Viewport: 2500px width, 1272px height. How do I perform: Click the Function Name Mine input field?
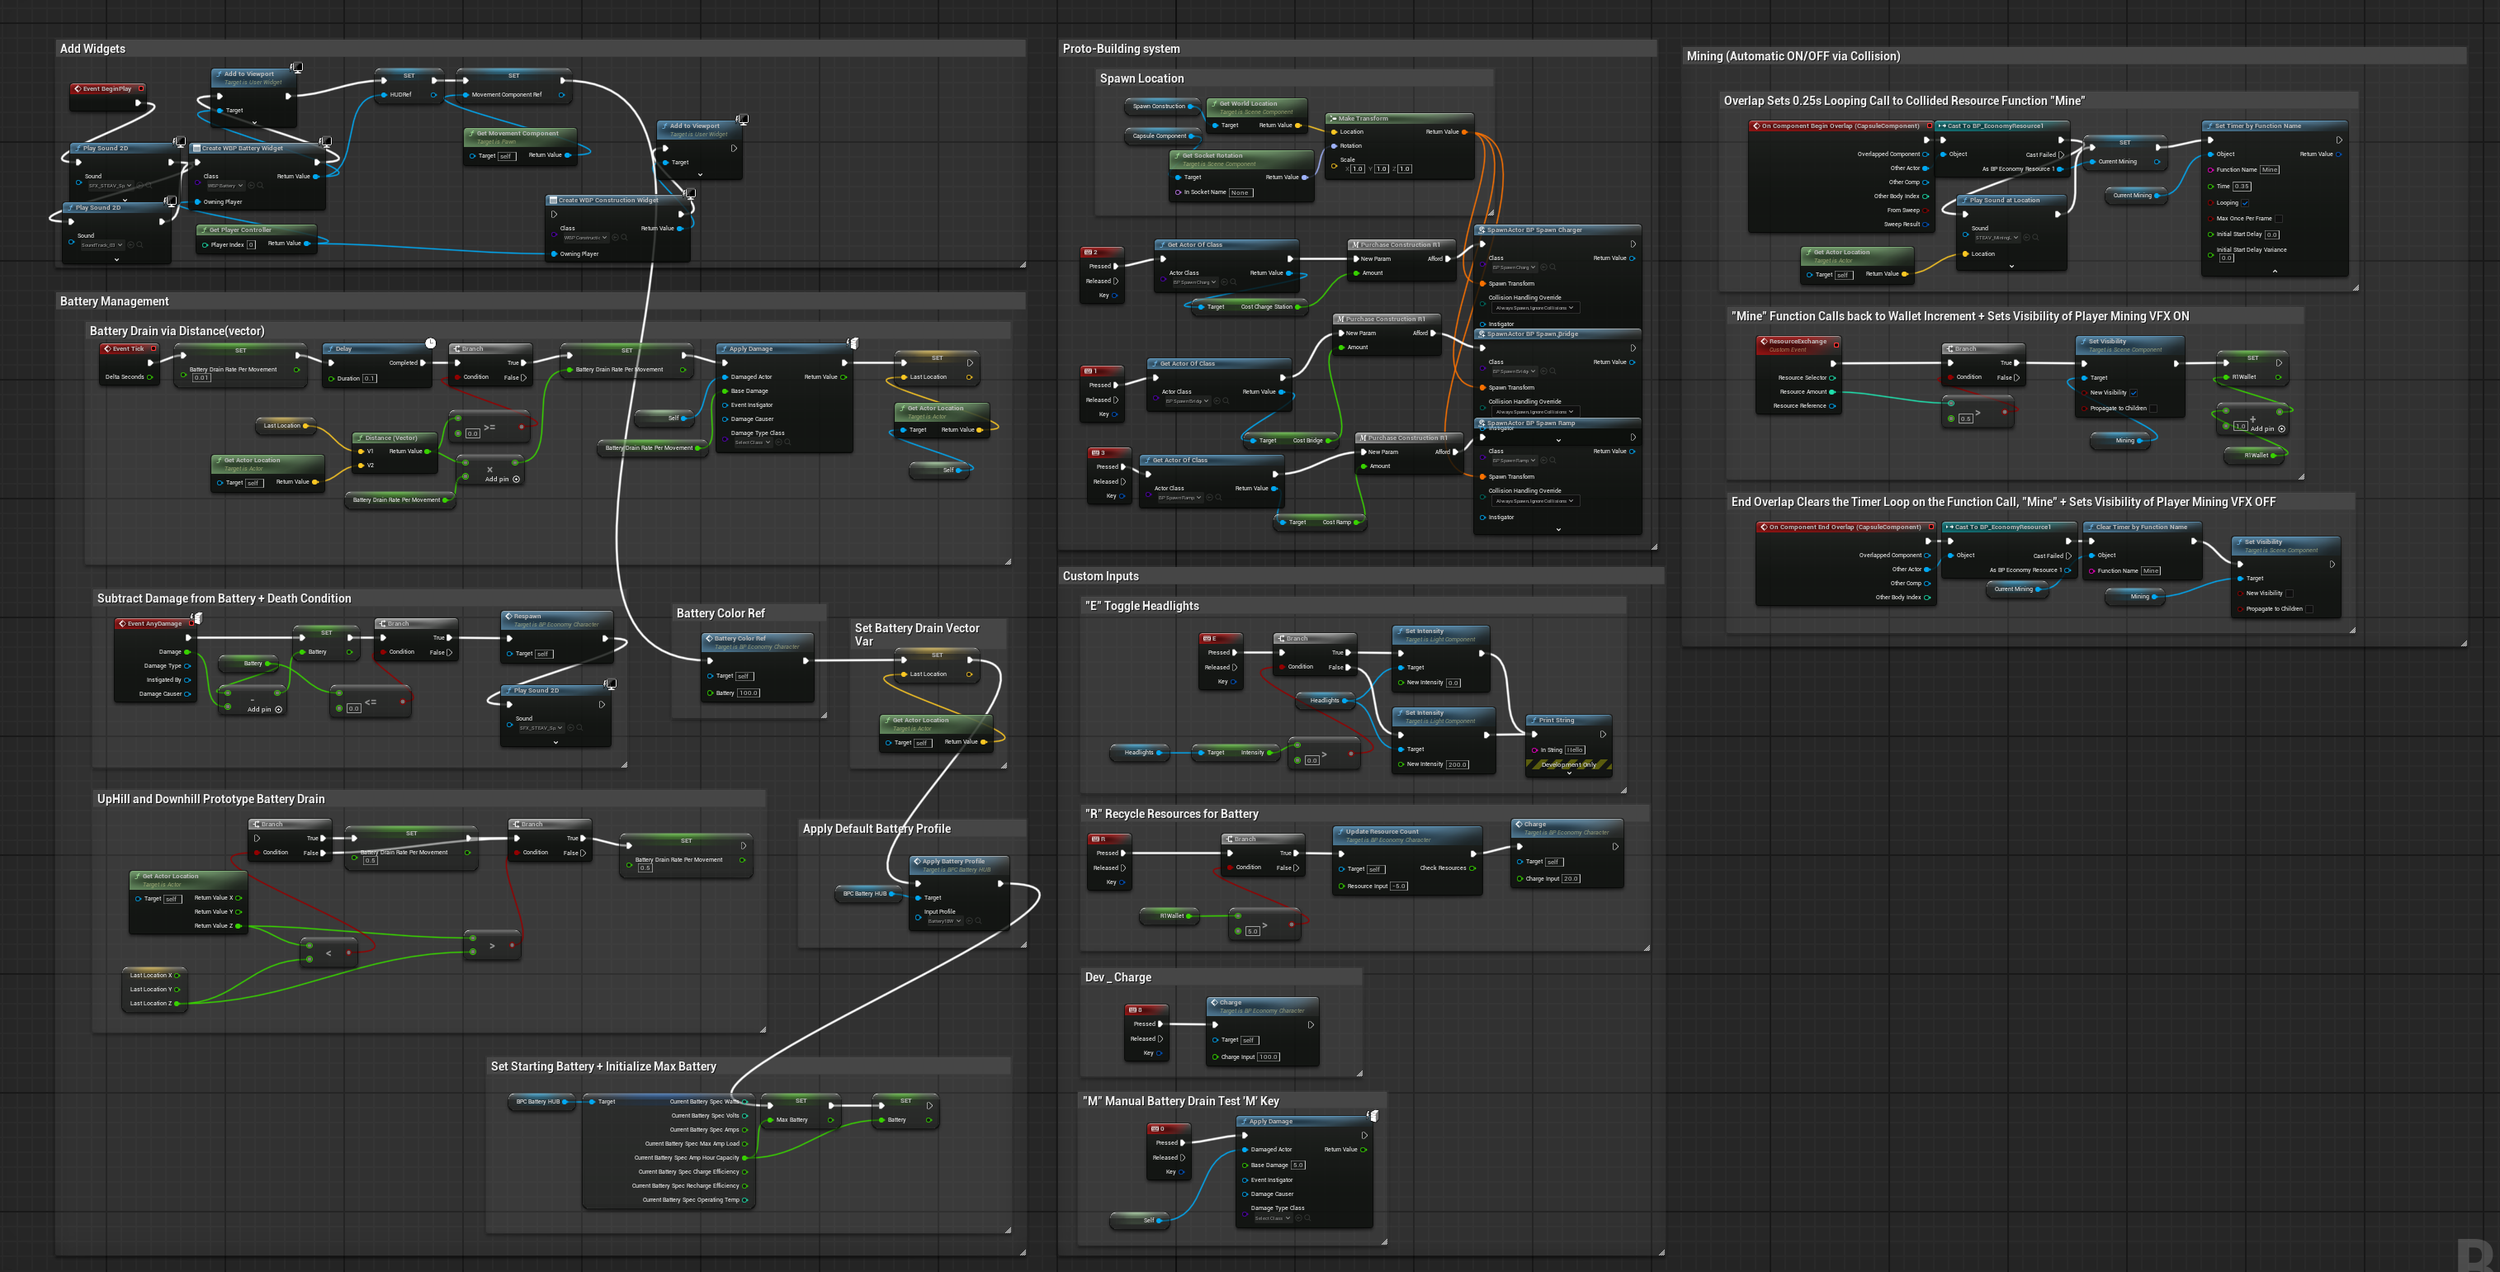[2270, 170]
